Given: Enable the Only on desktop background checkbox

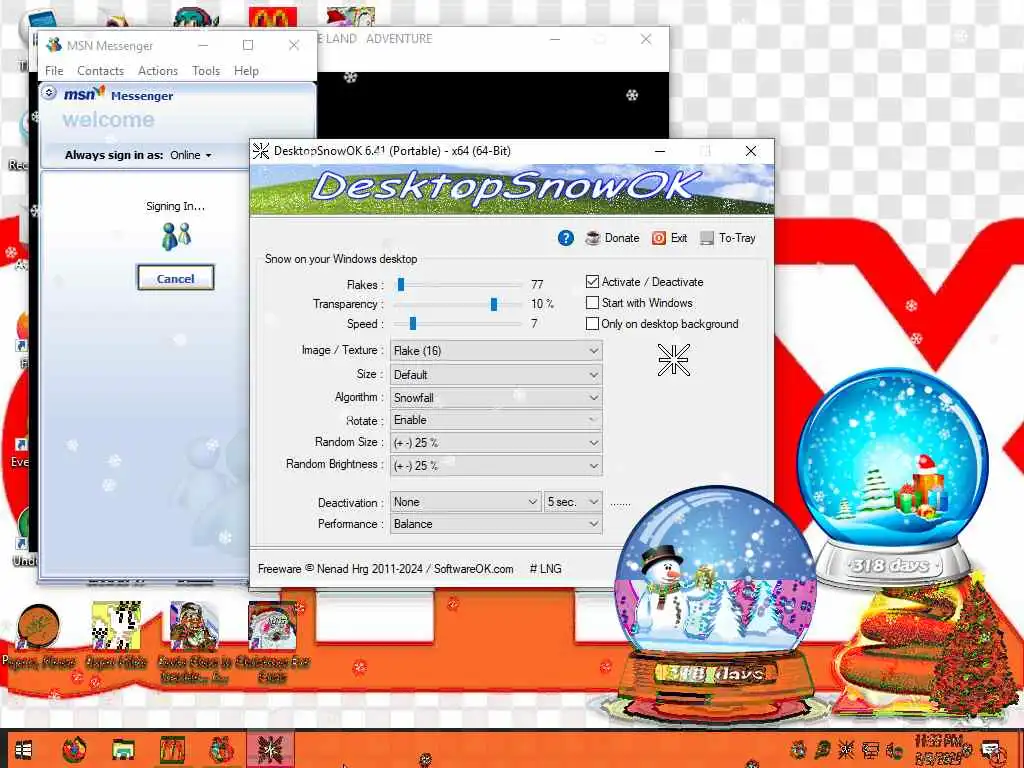Looking at the screenshot, I should pos(592,324).
